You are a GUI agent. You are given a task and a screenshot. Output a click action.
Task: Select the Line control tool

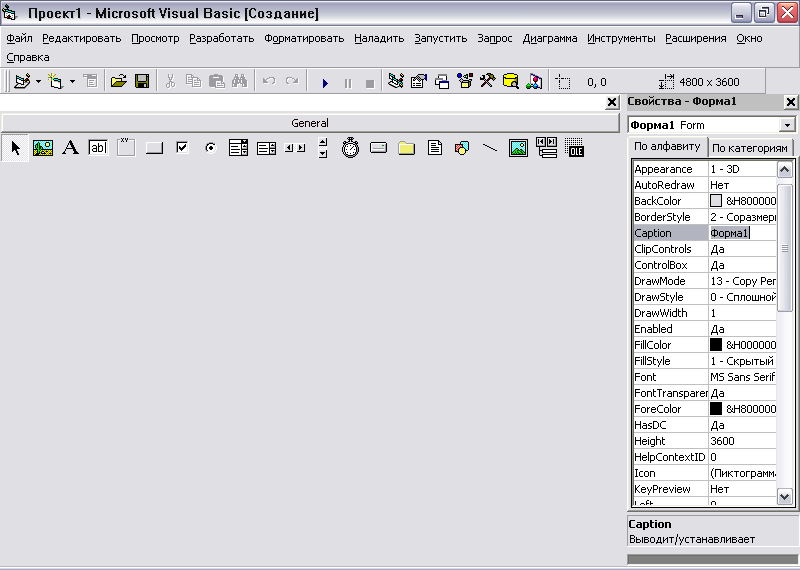490,148
